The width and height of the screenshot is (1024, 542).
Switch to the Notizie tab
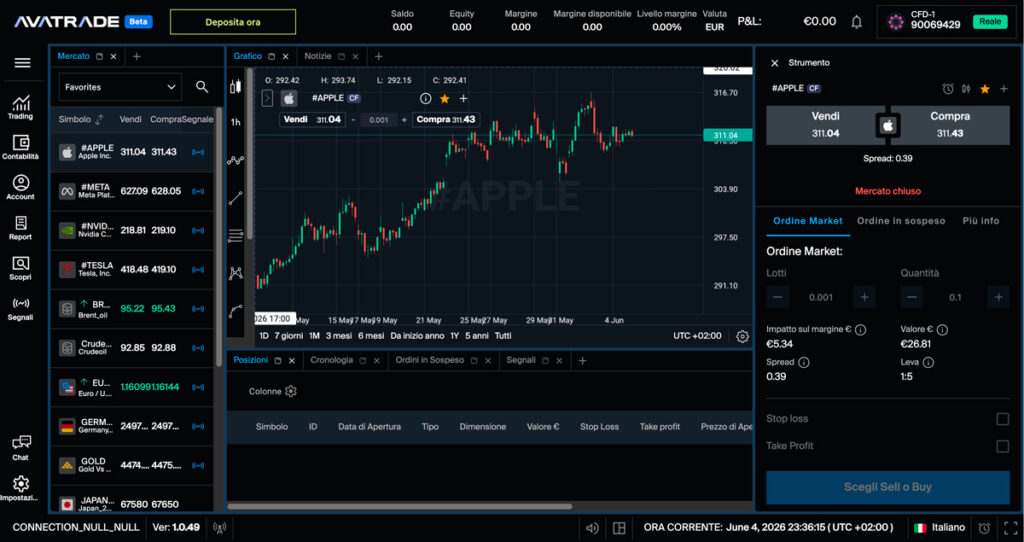coord(318,56)
